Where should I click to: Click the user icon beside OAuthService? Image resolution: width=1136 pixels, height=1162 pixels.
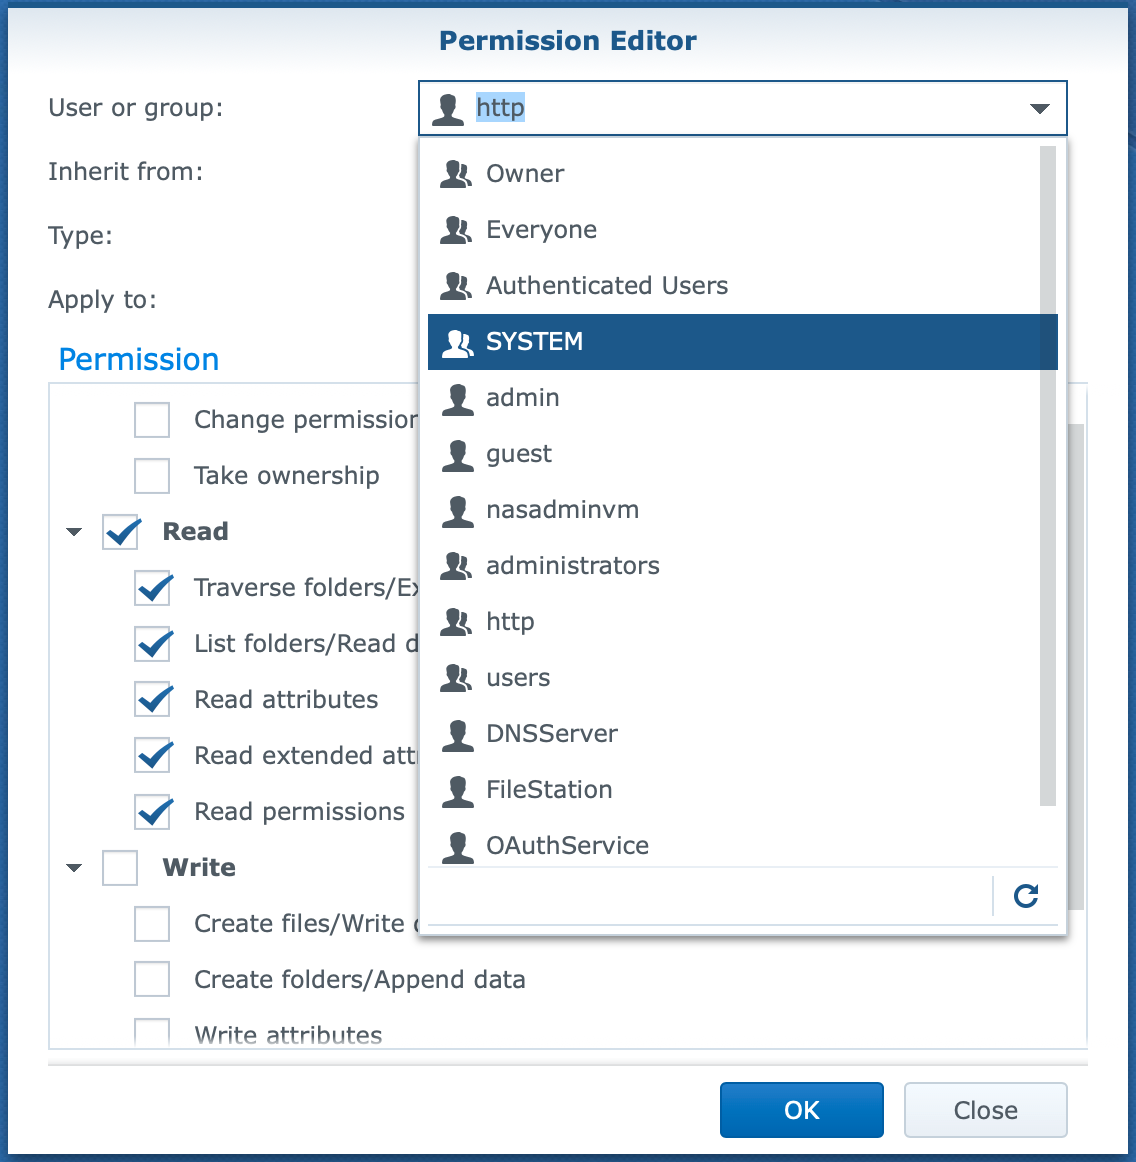pyautogui.click(x=457, y=847)
